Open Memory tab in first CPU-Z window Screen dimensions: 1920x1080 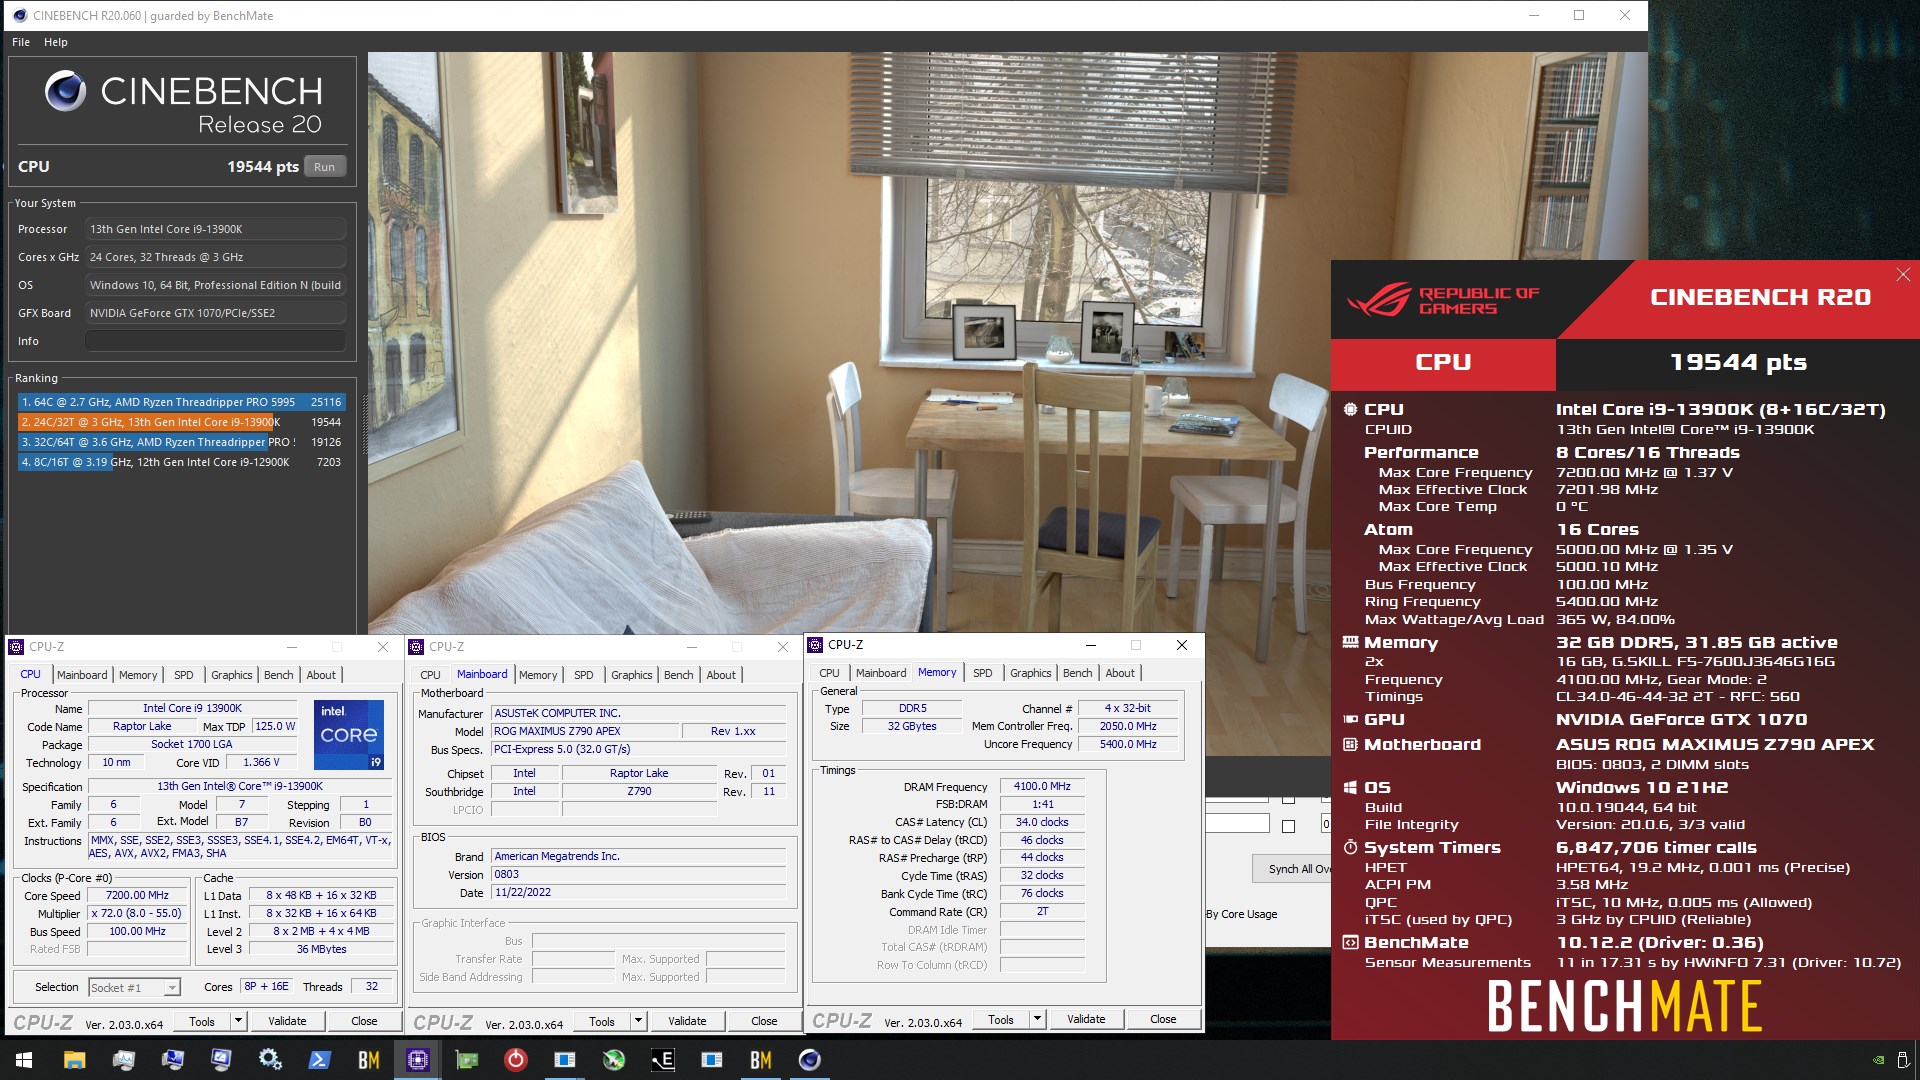tap(138, 675)
